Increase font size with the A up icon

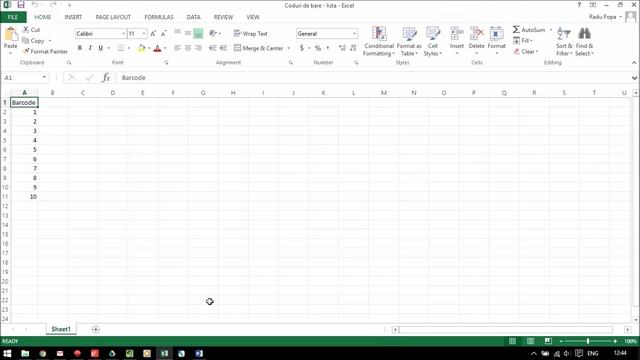(x=153, y=33)
